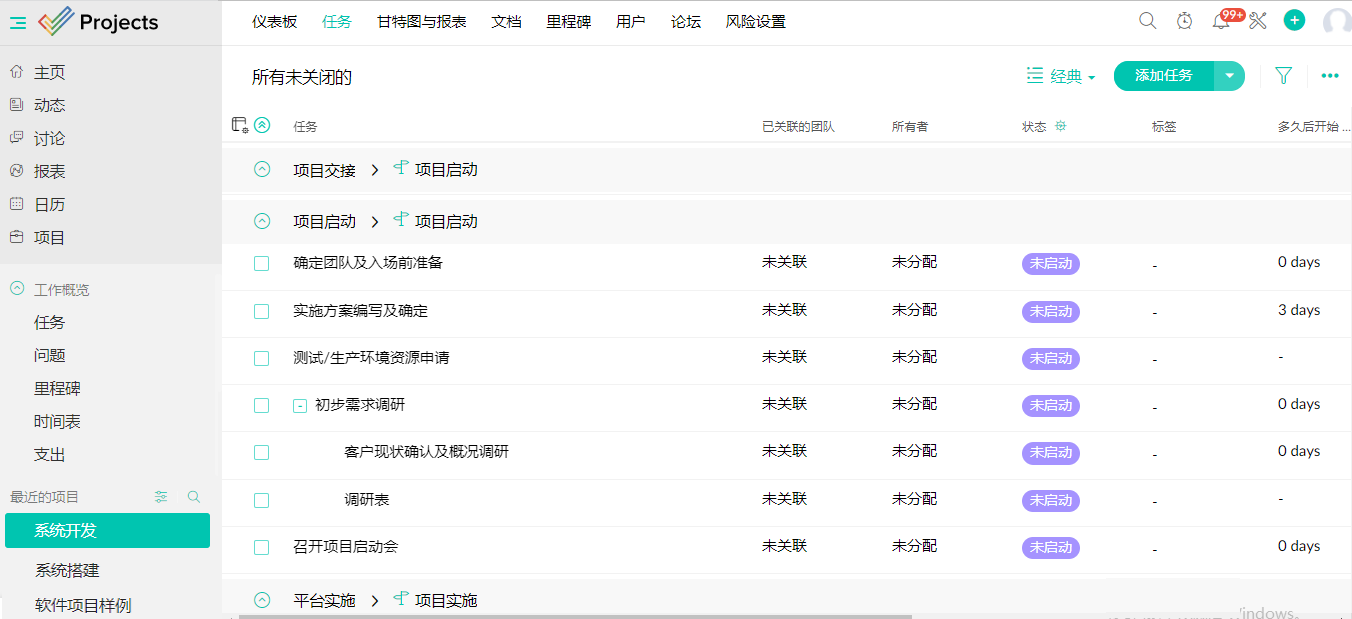This screenshot has height=619, width=1352.
Task: Click 未启动 status badge for 调研表
Action: 1051,500
